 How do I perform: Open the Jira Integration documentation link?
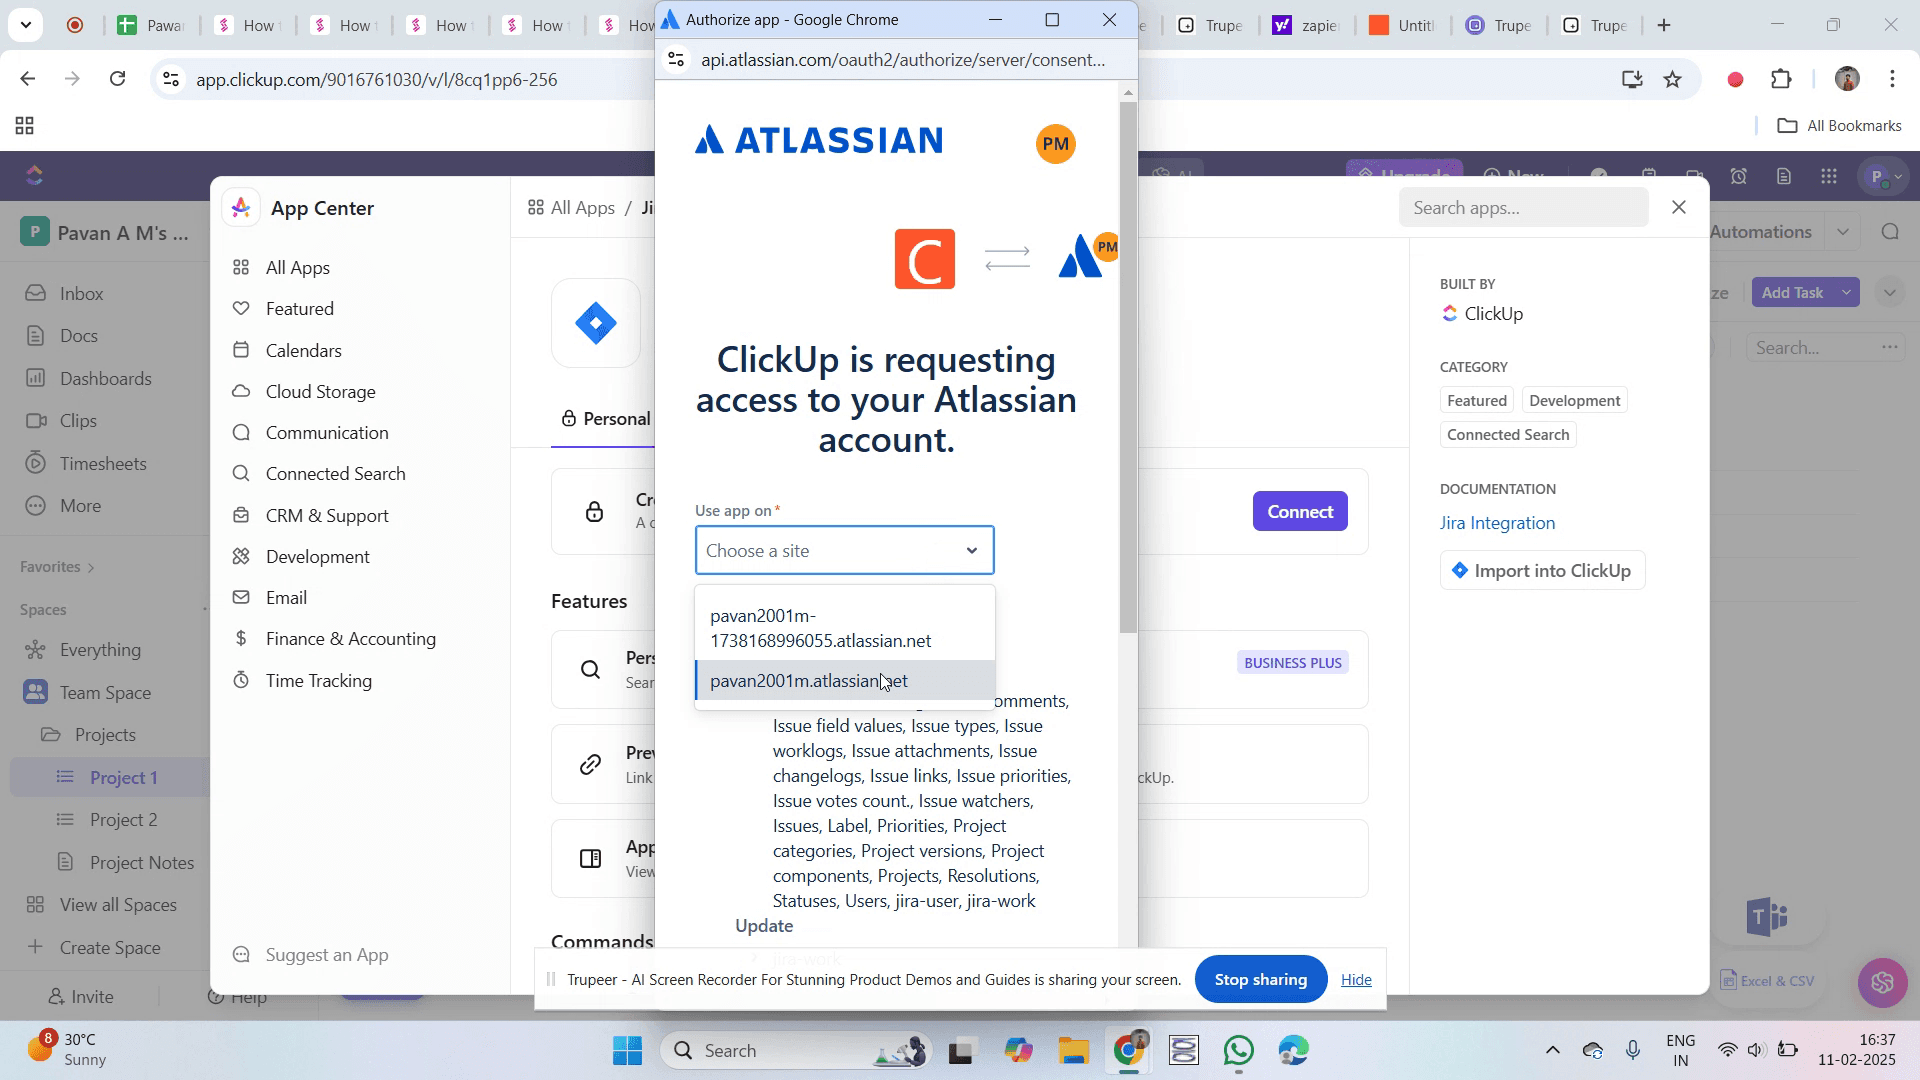(x=1497, y=523)
